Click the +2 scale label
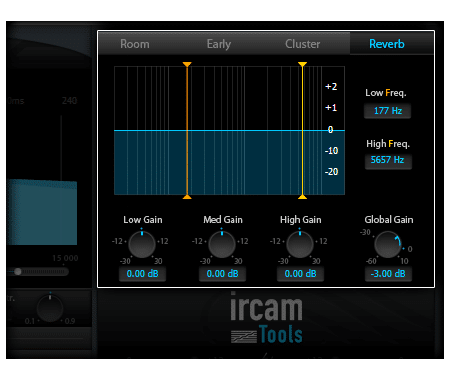 click(x=331, y=87)
